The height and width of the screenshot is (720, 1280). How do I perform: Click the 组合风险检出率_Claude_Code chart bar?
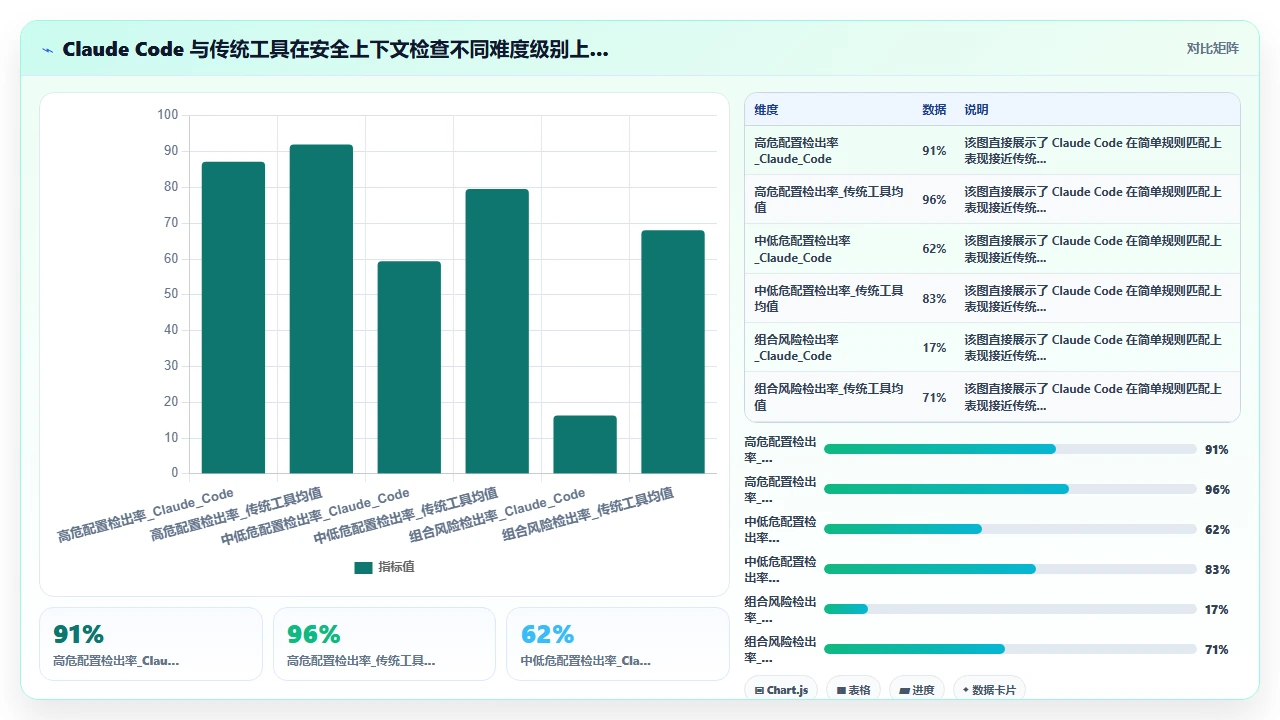click(x=585, y=444)
